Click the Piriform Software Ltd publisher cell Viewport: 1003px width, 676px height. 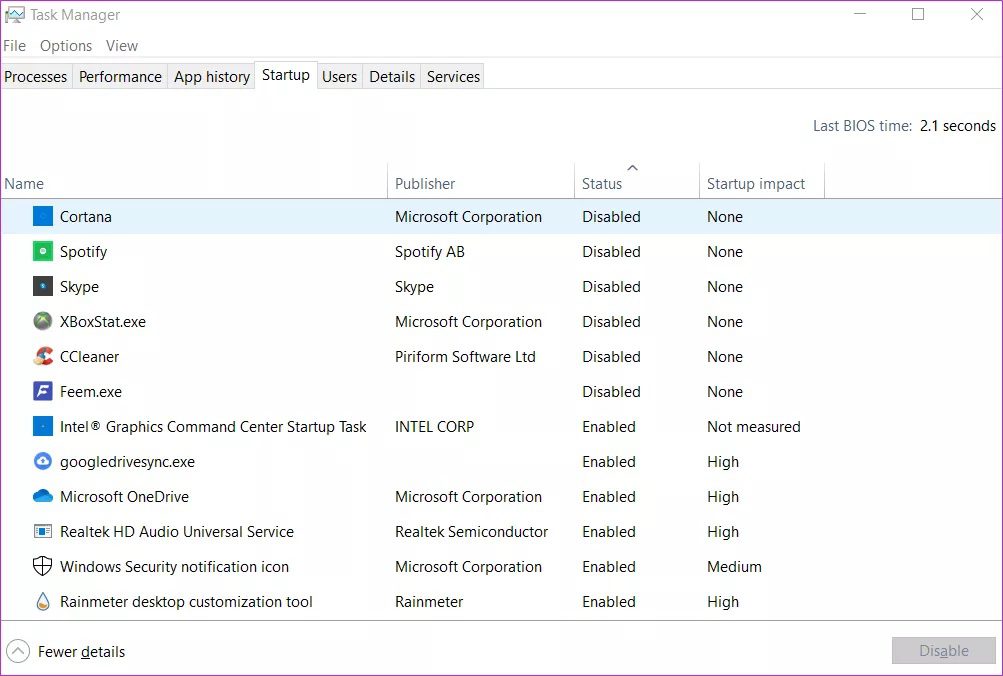(x=465, y=357)
